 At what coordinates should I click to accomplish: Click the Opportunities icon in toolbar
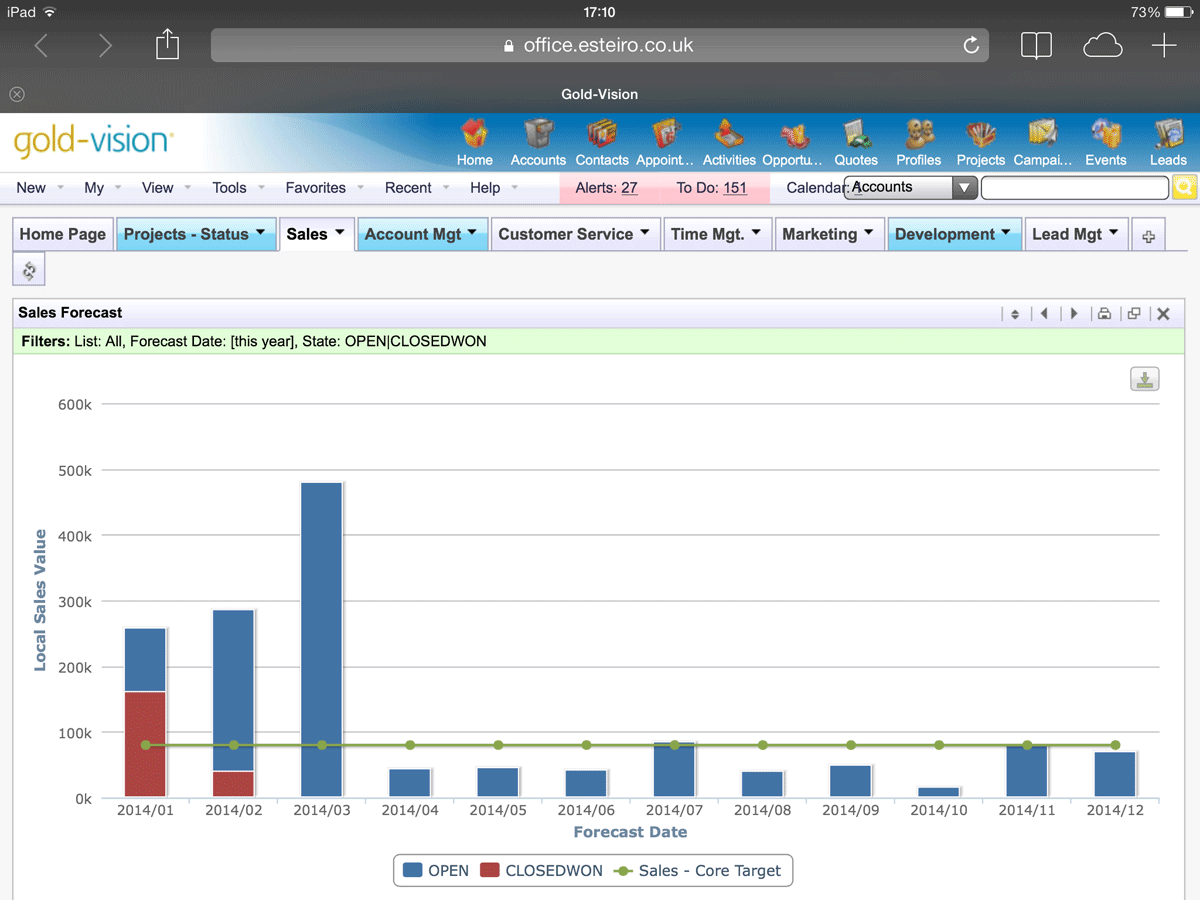pos(793,142)
